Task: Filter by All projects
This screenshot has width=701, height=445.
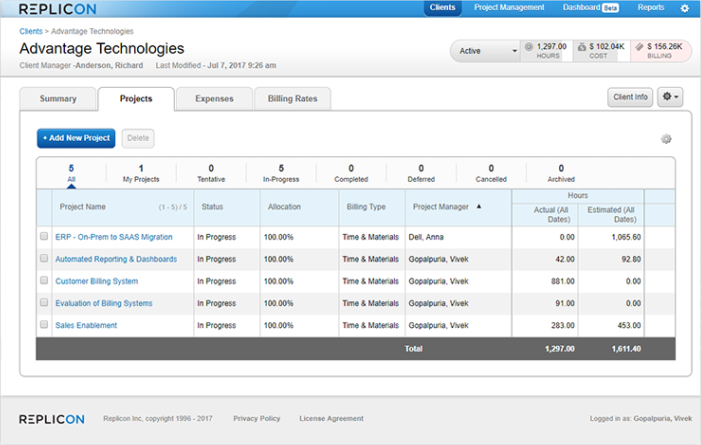Action: 71,173
